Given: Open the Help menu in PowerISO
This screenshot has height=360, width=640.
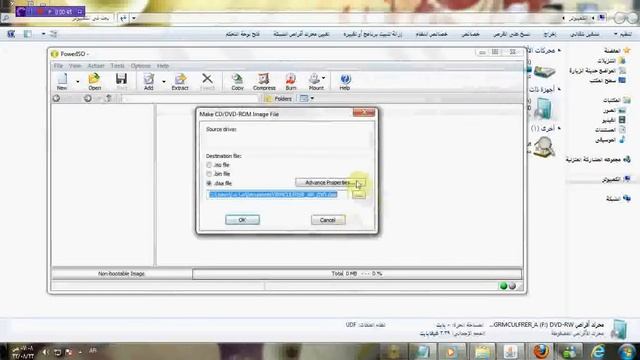Looking at the screenshot, I should [163, 66].
